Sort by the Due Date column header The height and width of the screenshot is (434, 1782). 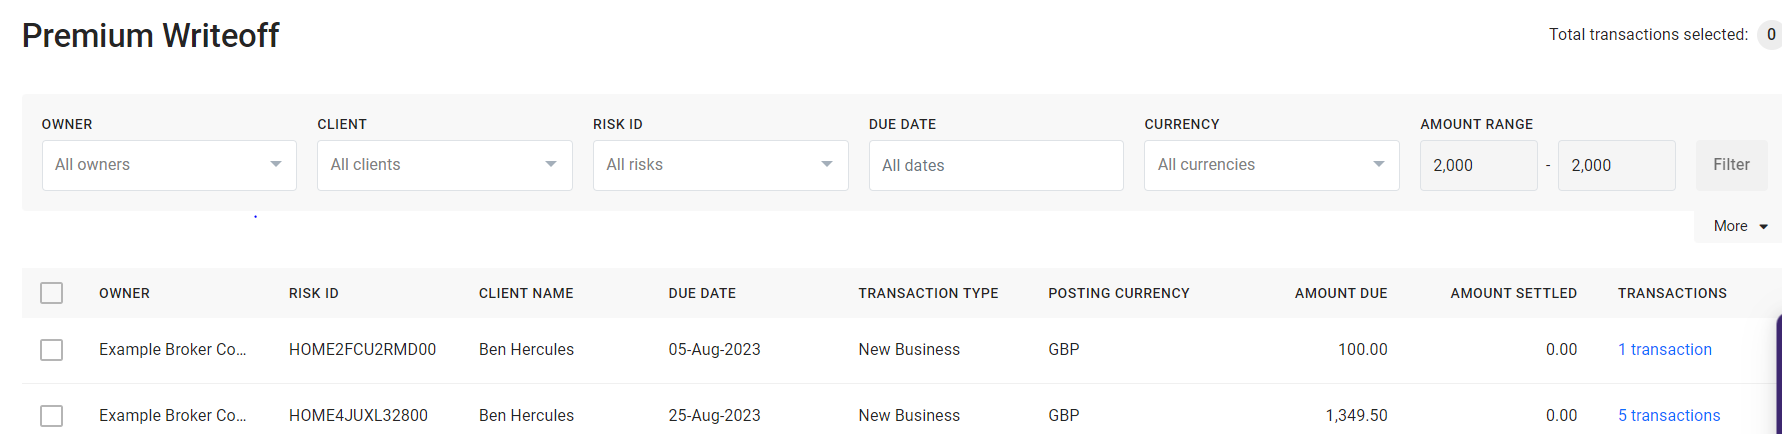(702, 293)
